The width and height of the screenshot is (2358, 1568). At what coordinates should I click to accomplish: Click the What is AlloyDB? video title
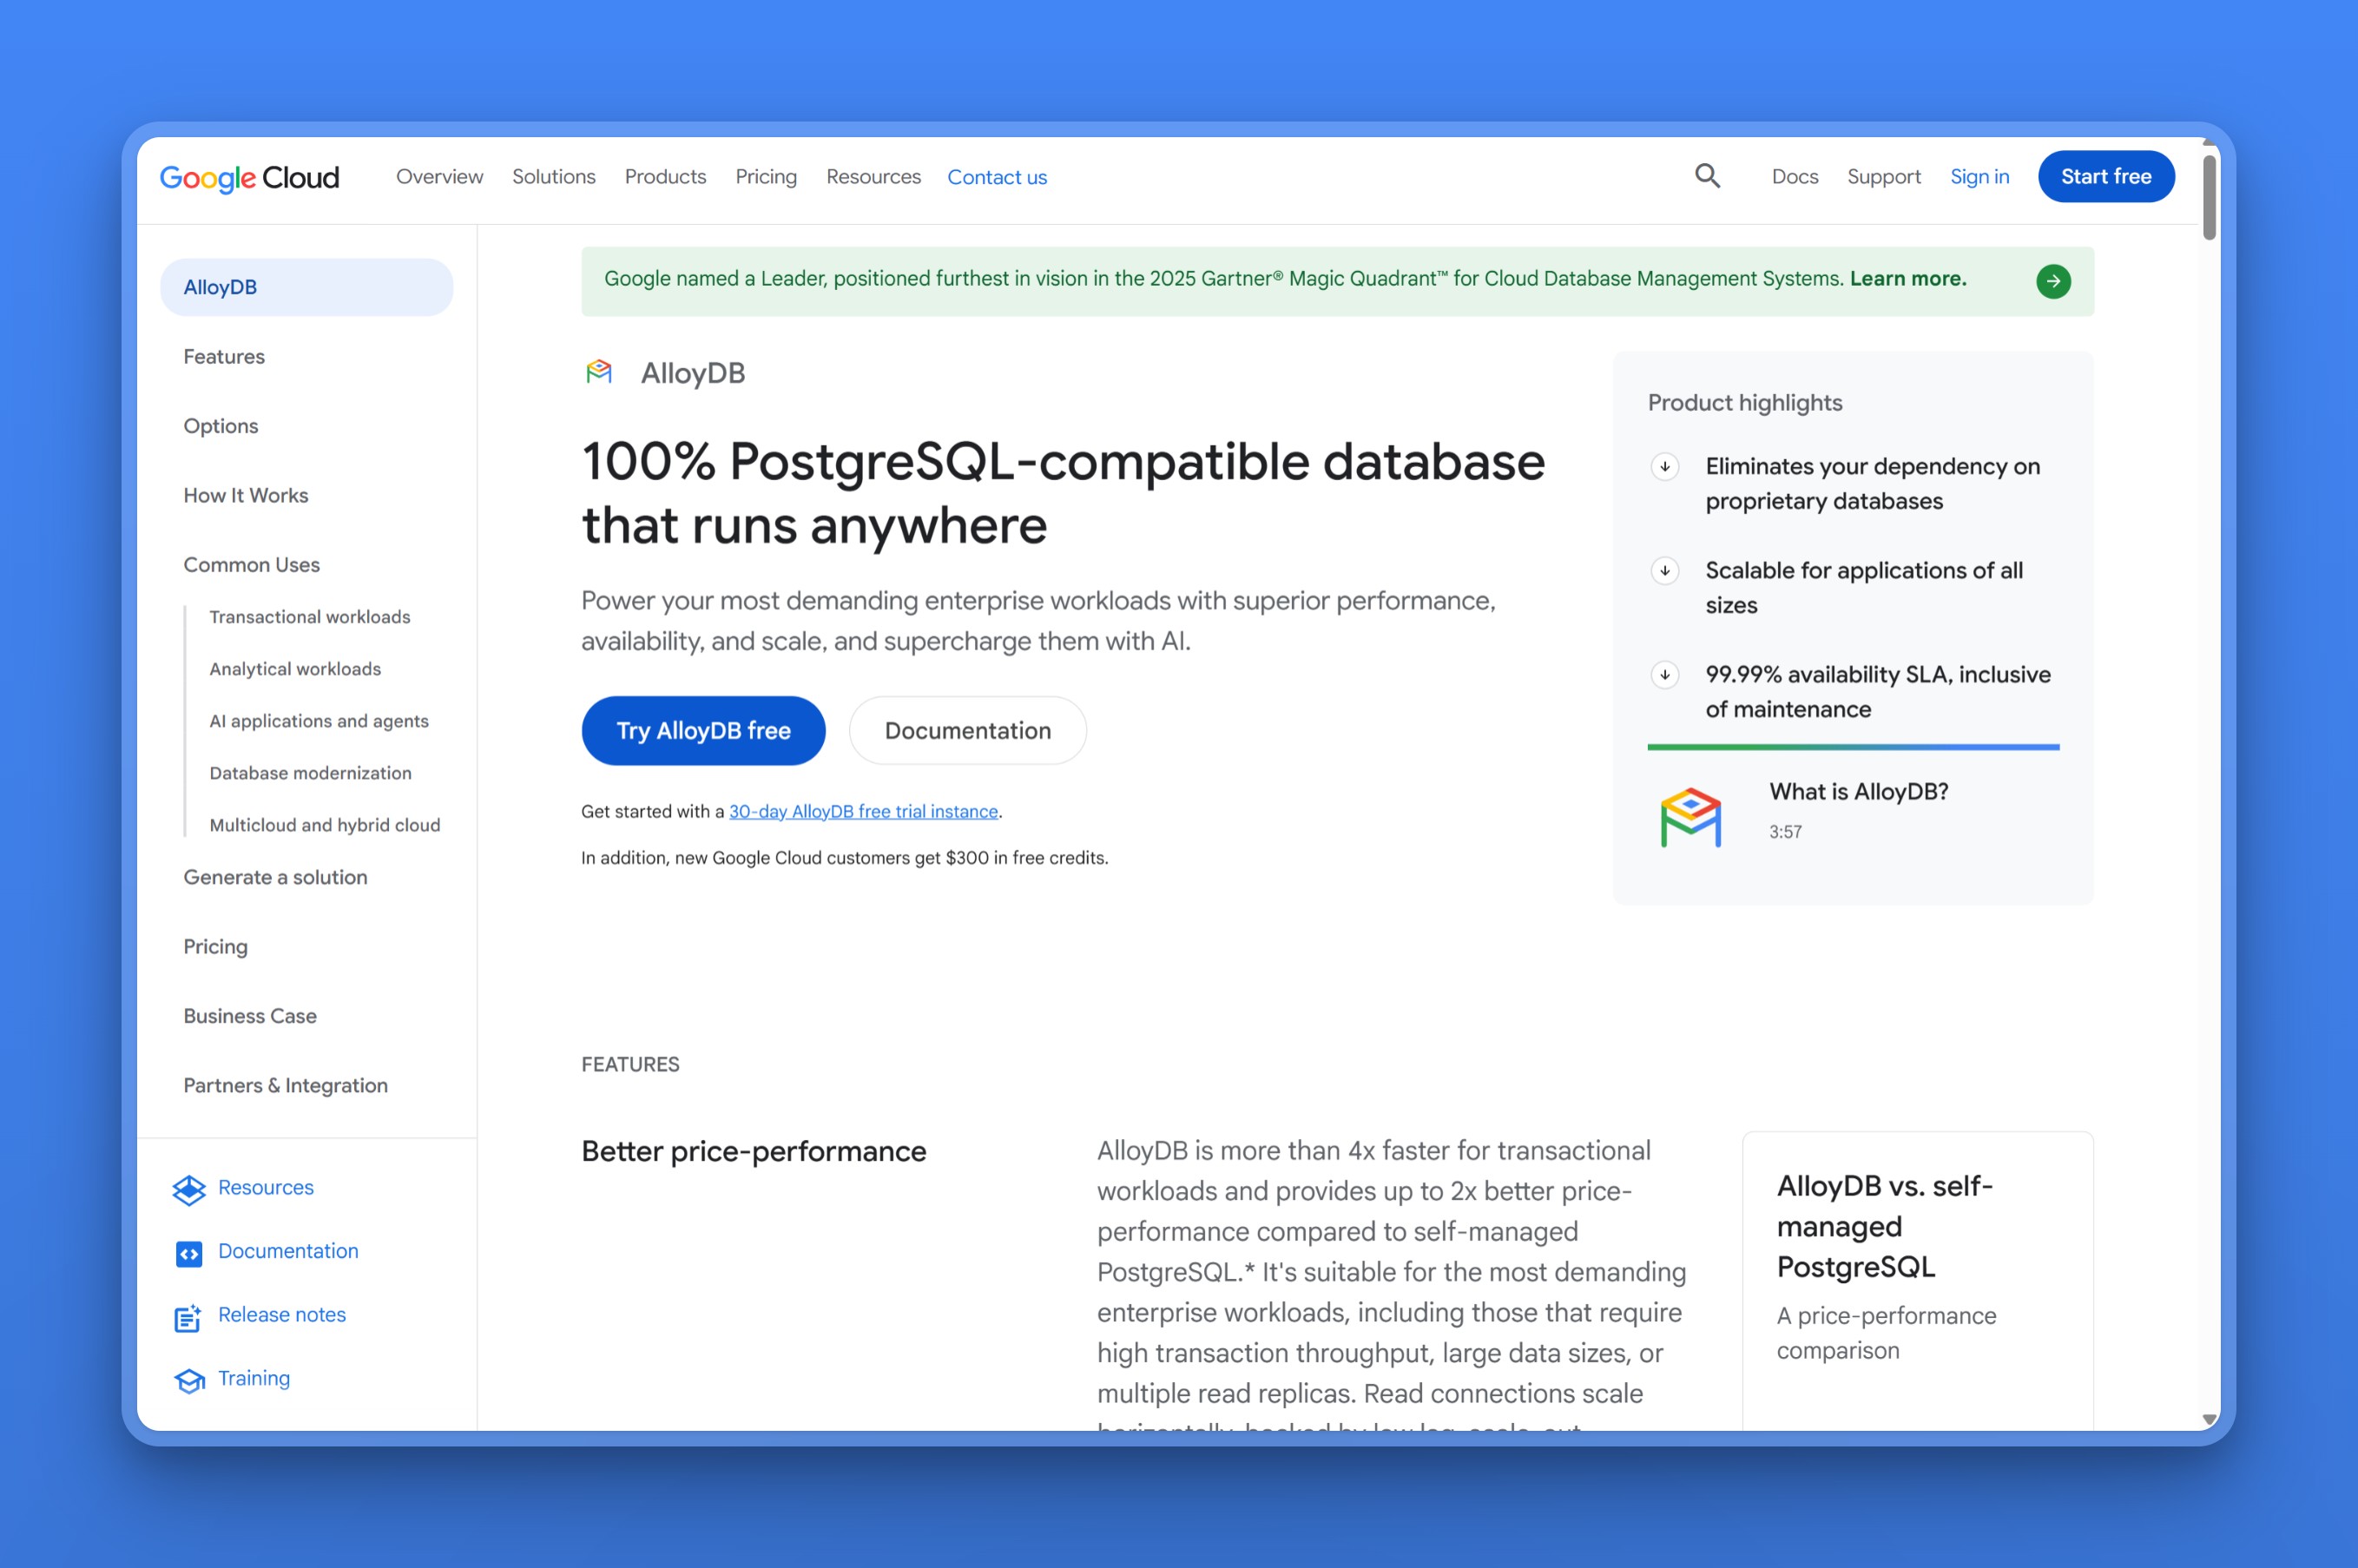pos(1858,791)
